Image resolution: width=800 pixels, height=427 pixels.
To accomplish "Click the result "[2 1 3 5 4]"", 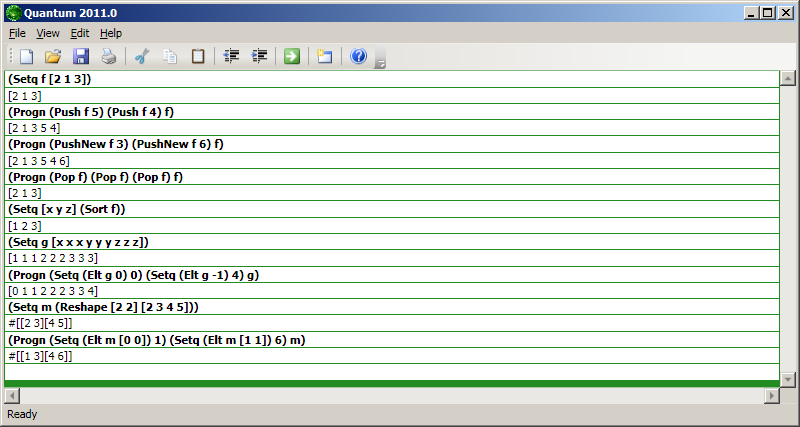I will (392, 128).
